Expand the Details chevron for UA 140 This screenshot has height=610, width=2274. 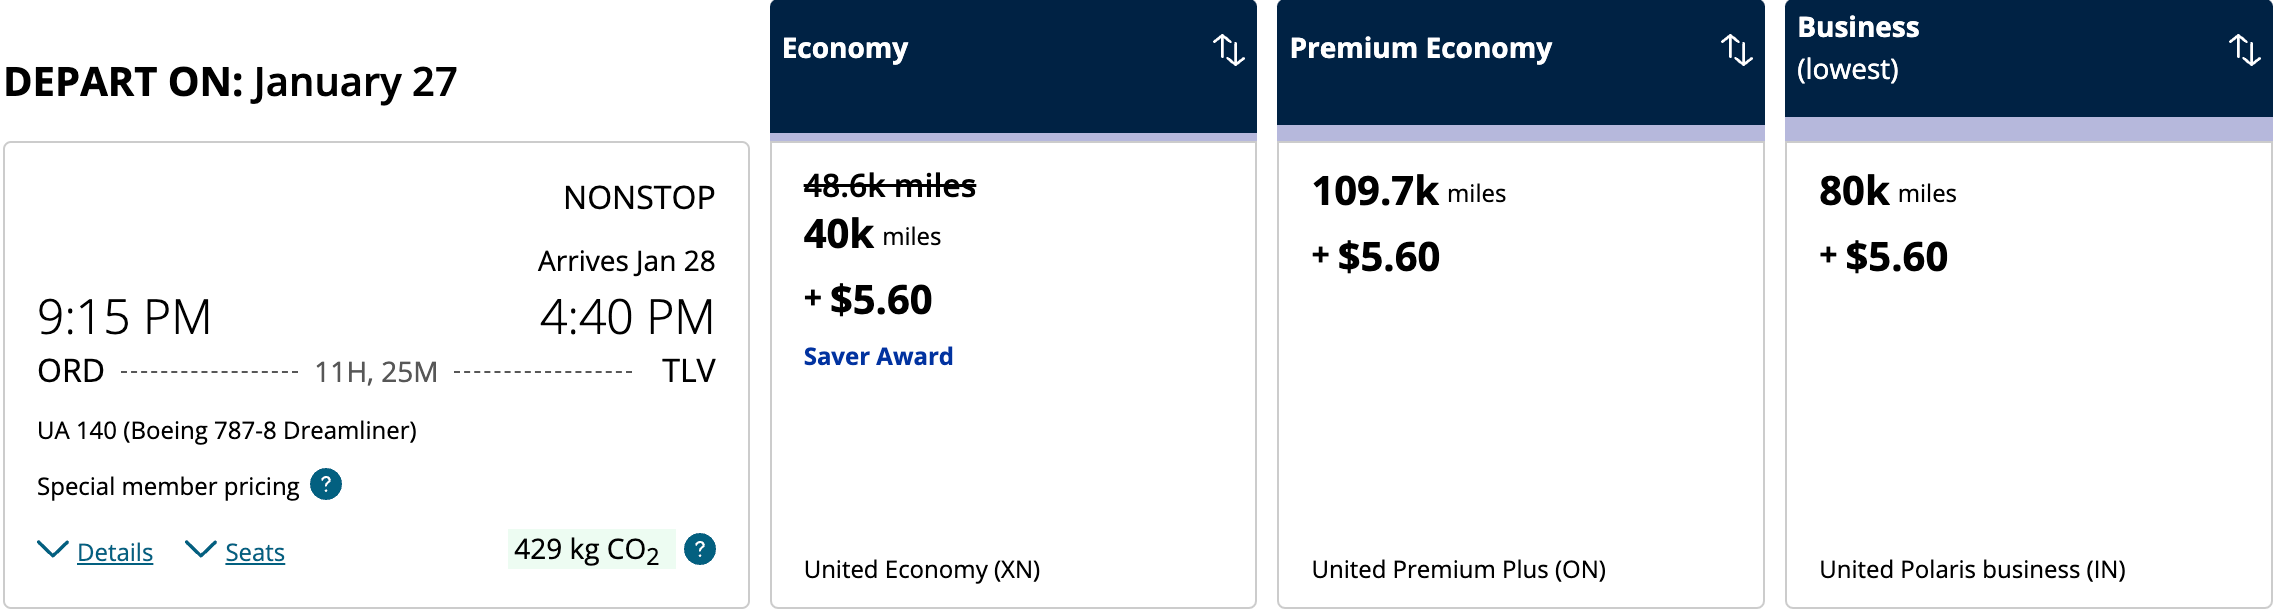(52, 550)
